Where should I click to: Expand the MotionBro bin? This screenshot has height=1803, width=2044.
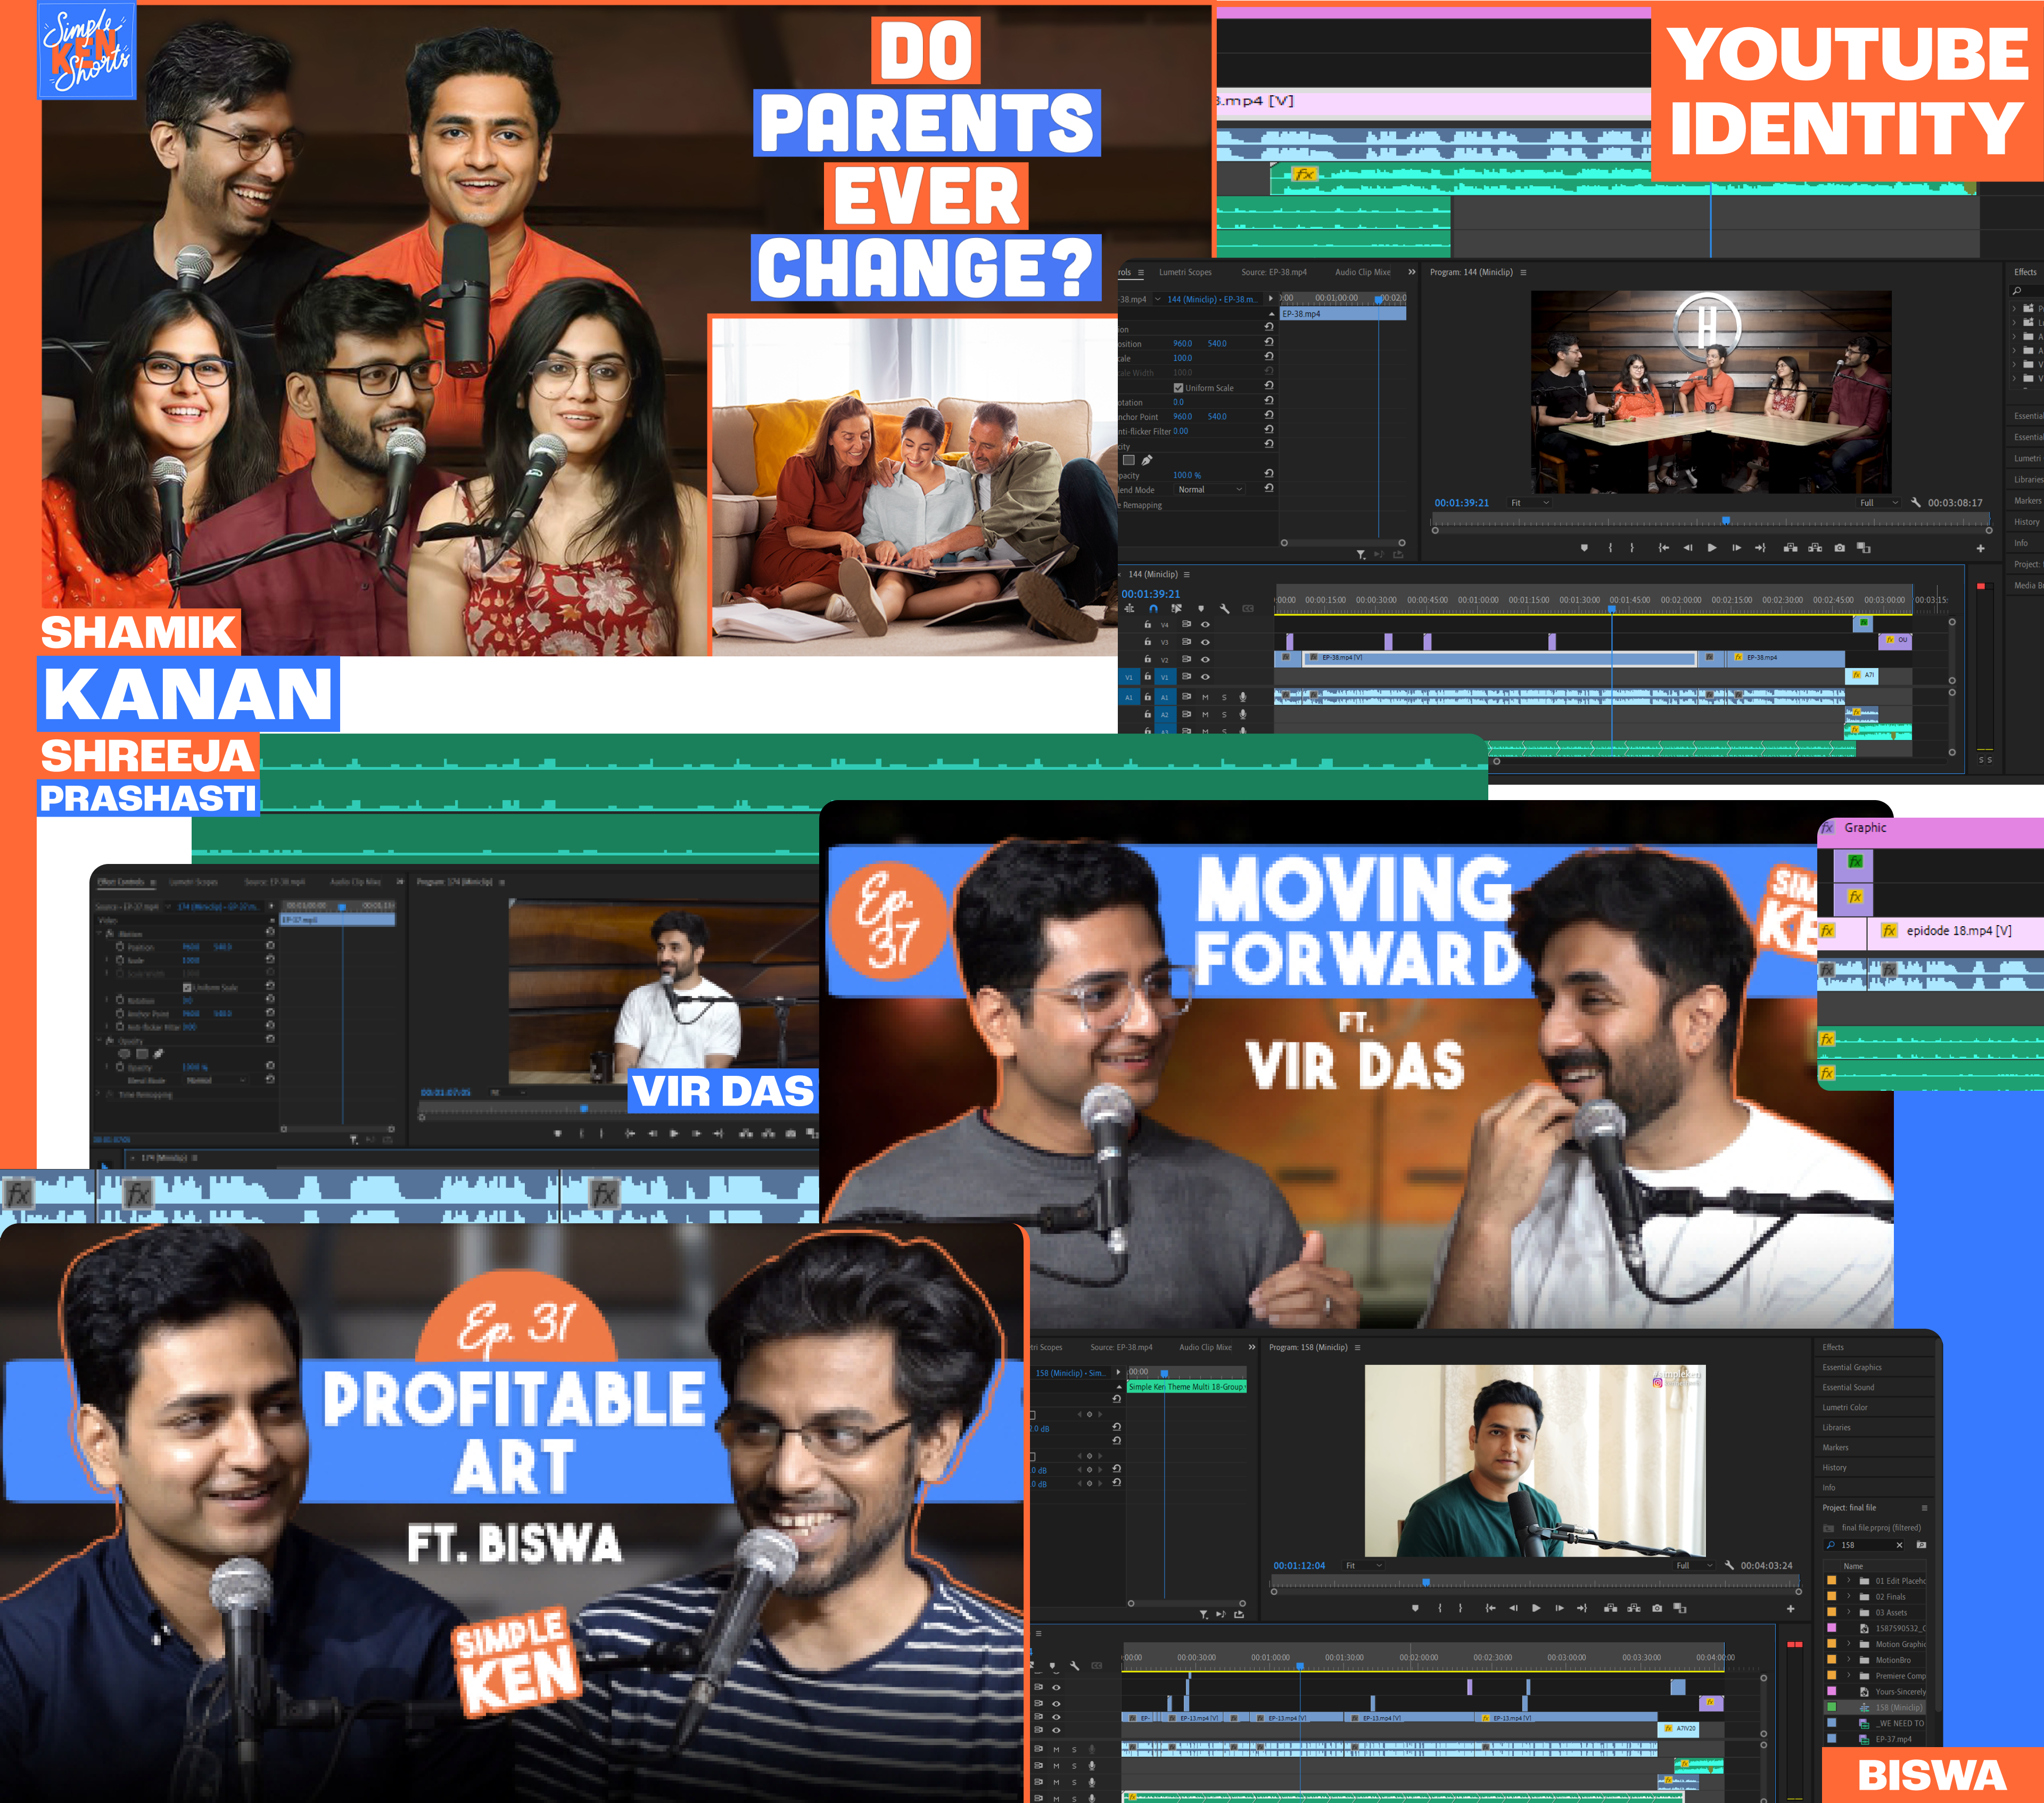click(x=1849, y=1660)
